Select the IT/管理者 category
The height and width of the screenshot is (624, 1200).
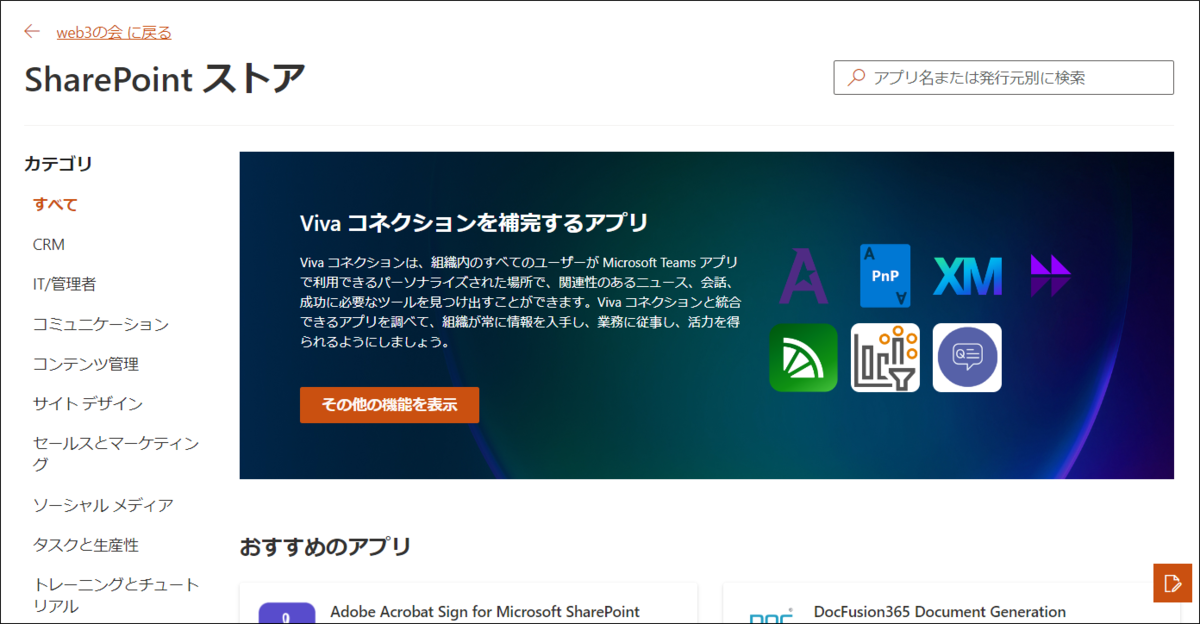(x=64, y=284)
